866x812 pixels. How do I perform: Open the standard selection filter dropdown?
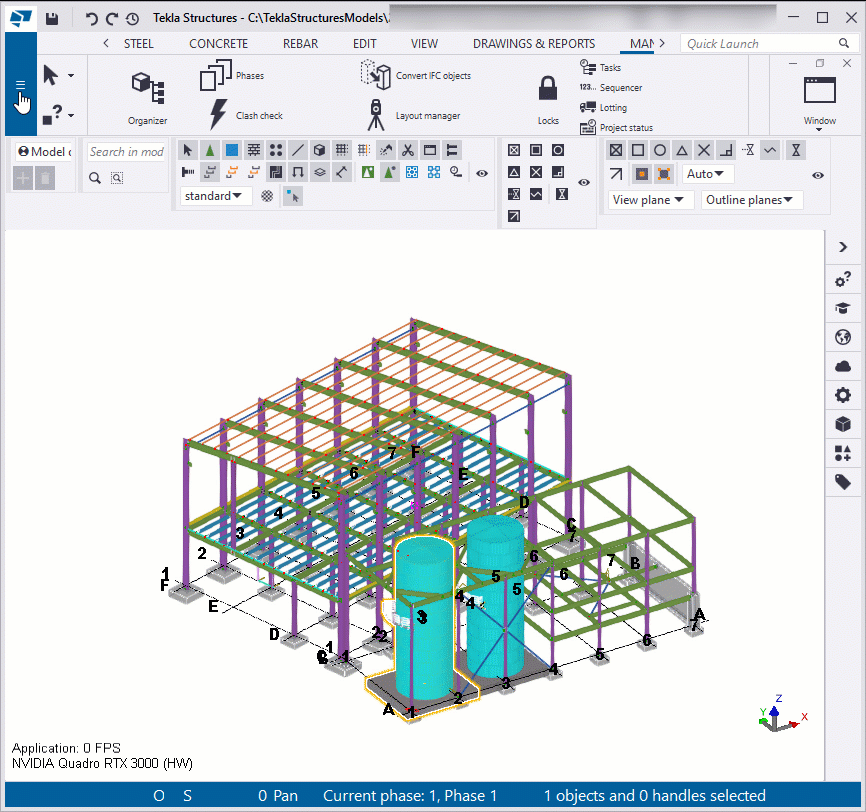214,196
